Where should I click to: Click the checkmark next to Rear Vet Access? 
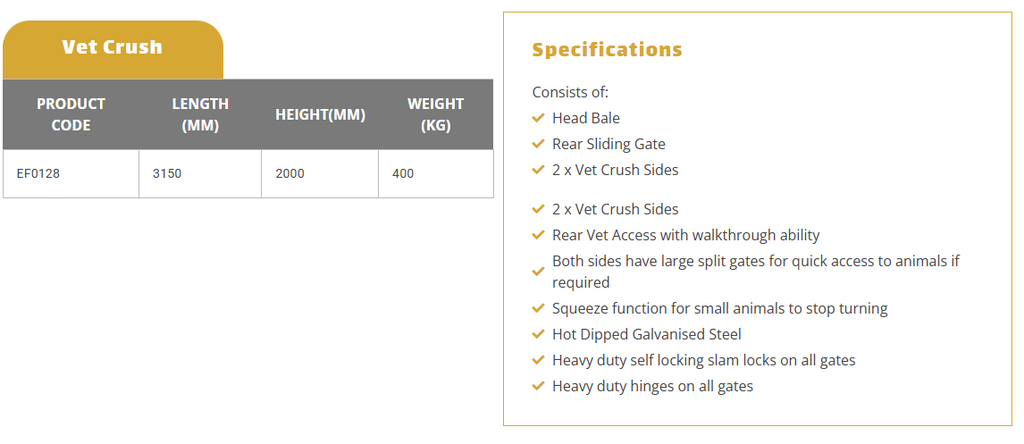pyautogui.click(x=538, y=235)
